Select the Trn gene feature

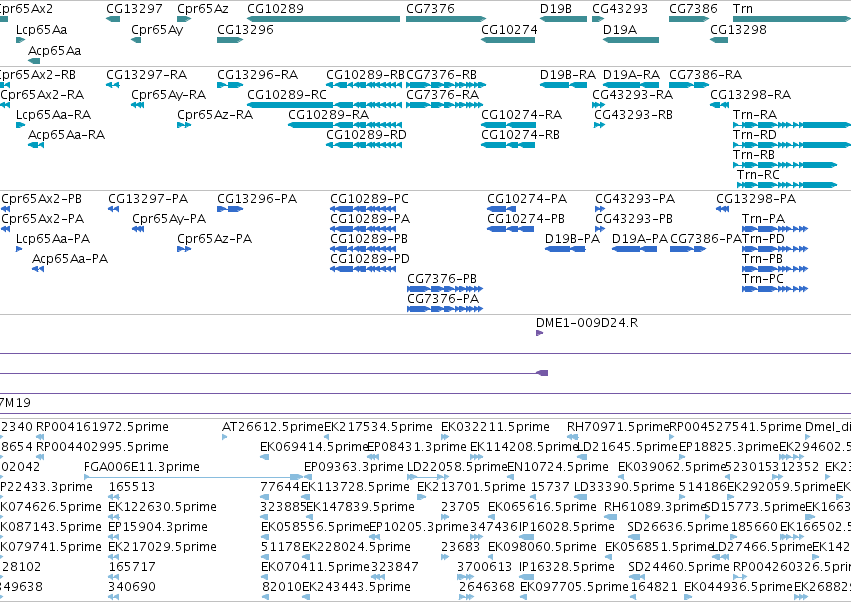(x=792, y=19)
